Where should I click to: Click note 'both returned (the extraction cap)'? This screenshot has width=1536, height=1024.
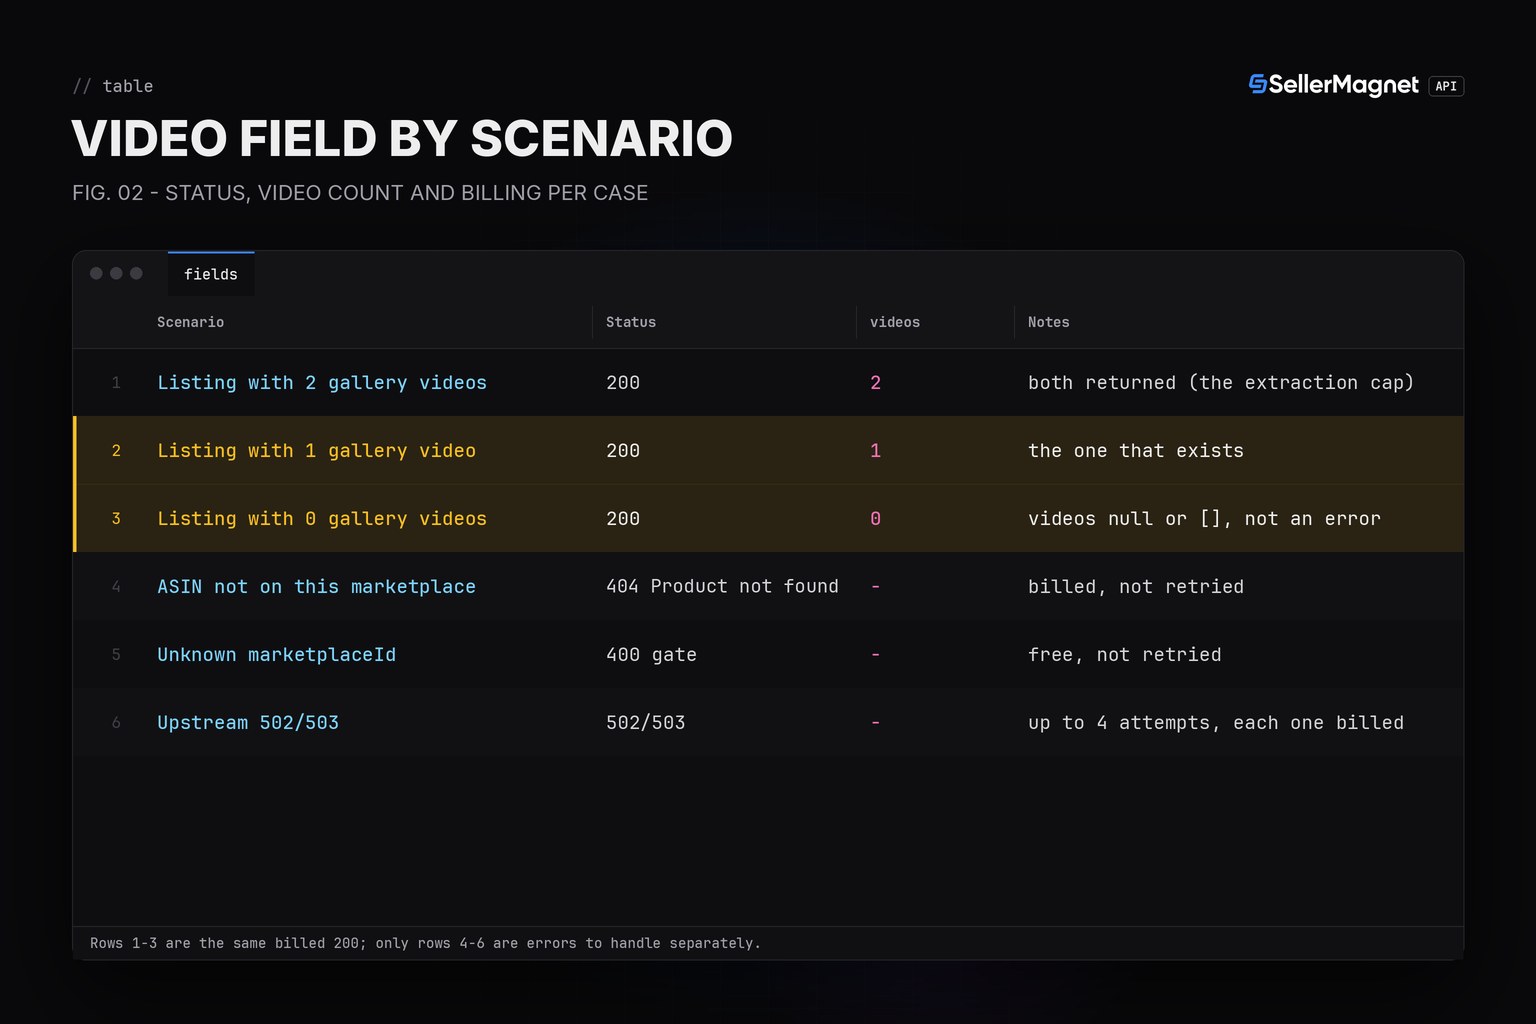click(1221, 383)
